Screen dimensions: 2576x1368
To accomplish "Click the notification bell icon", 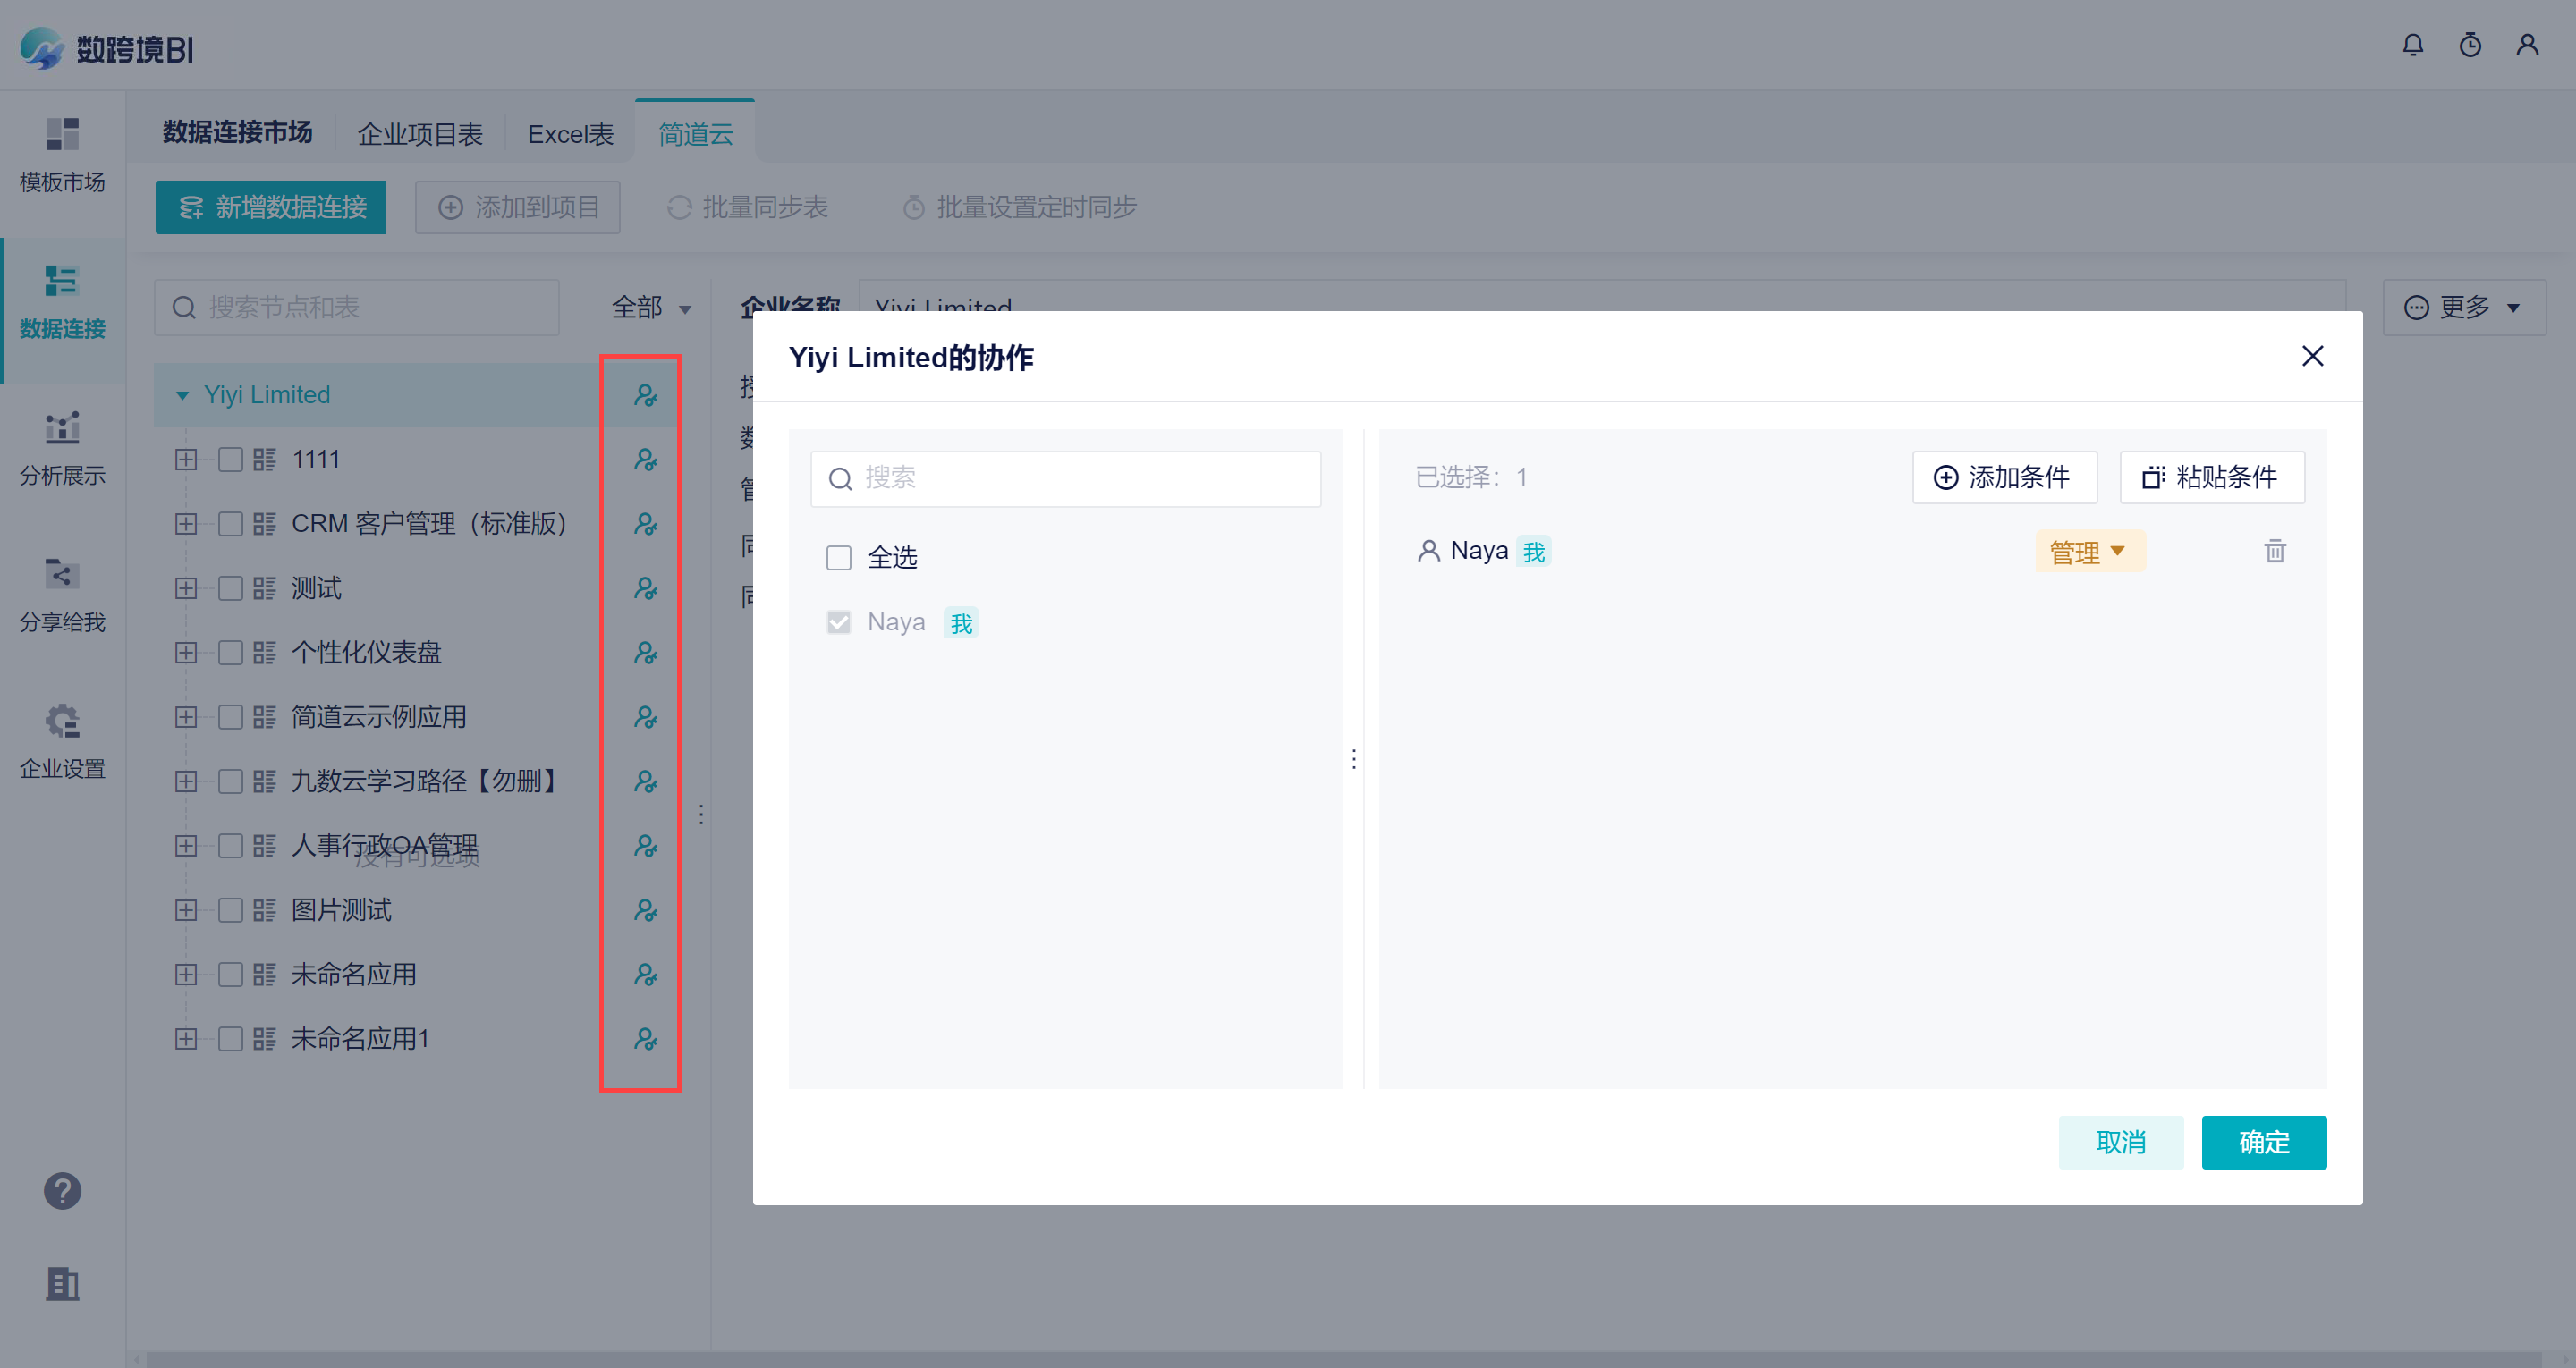I will coord(2412,45).
